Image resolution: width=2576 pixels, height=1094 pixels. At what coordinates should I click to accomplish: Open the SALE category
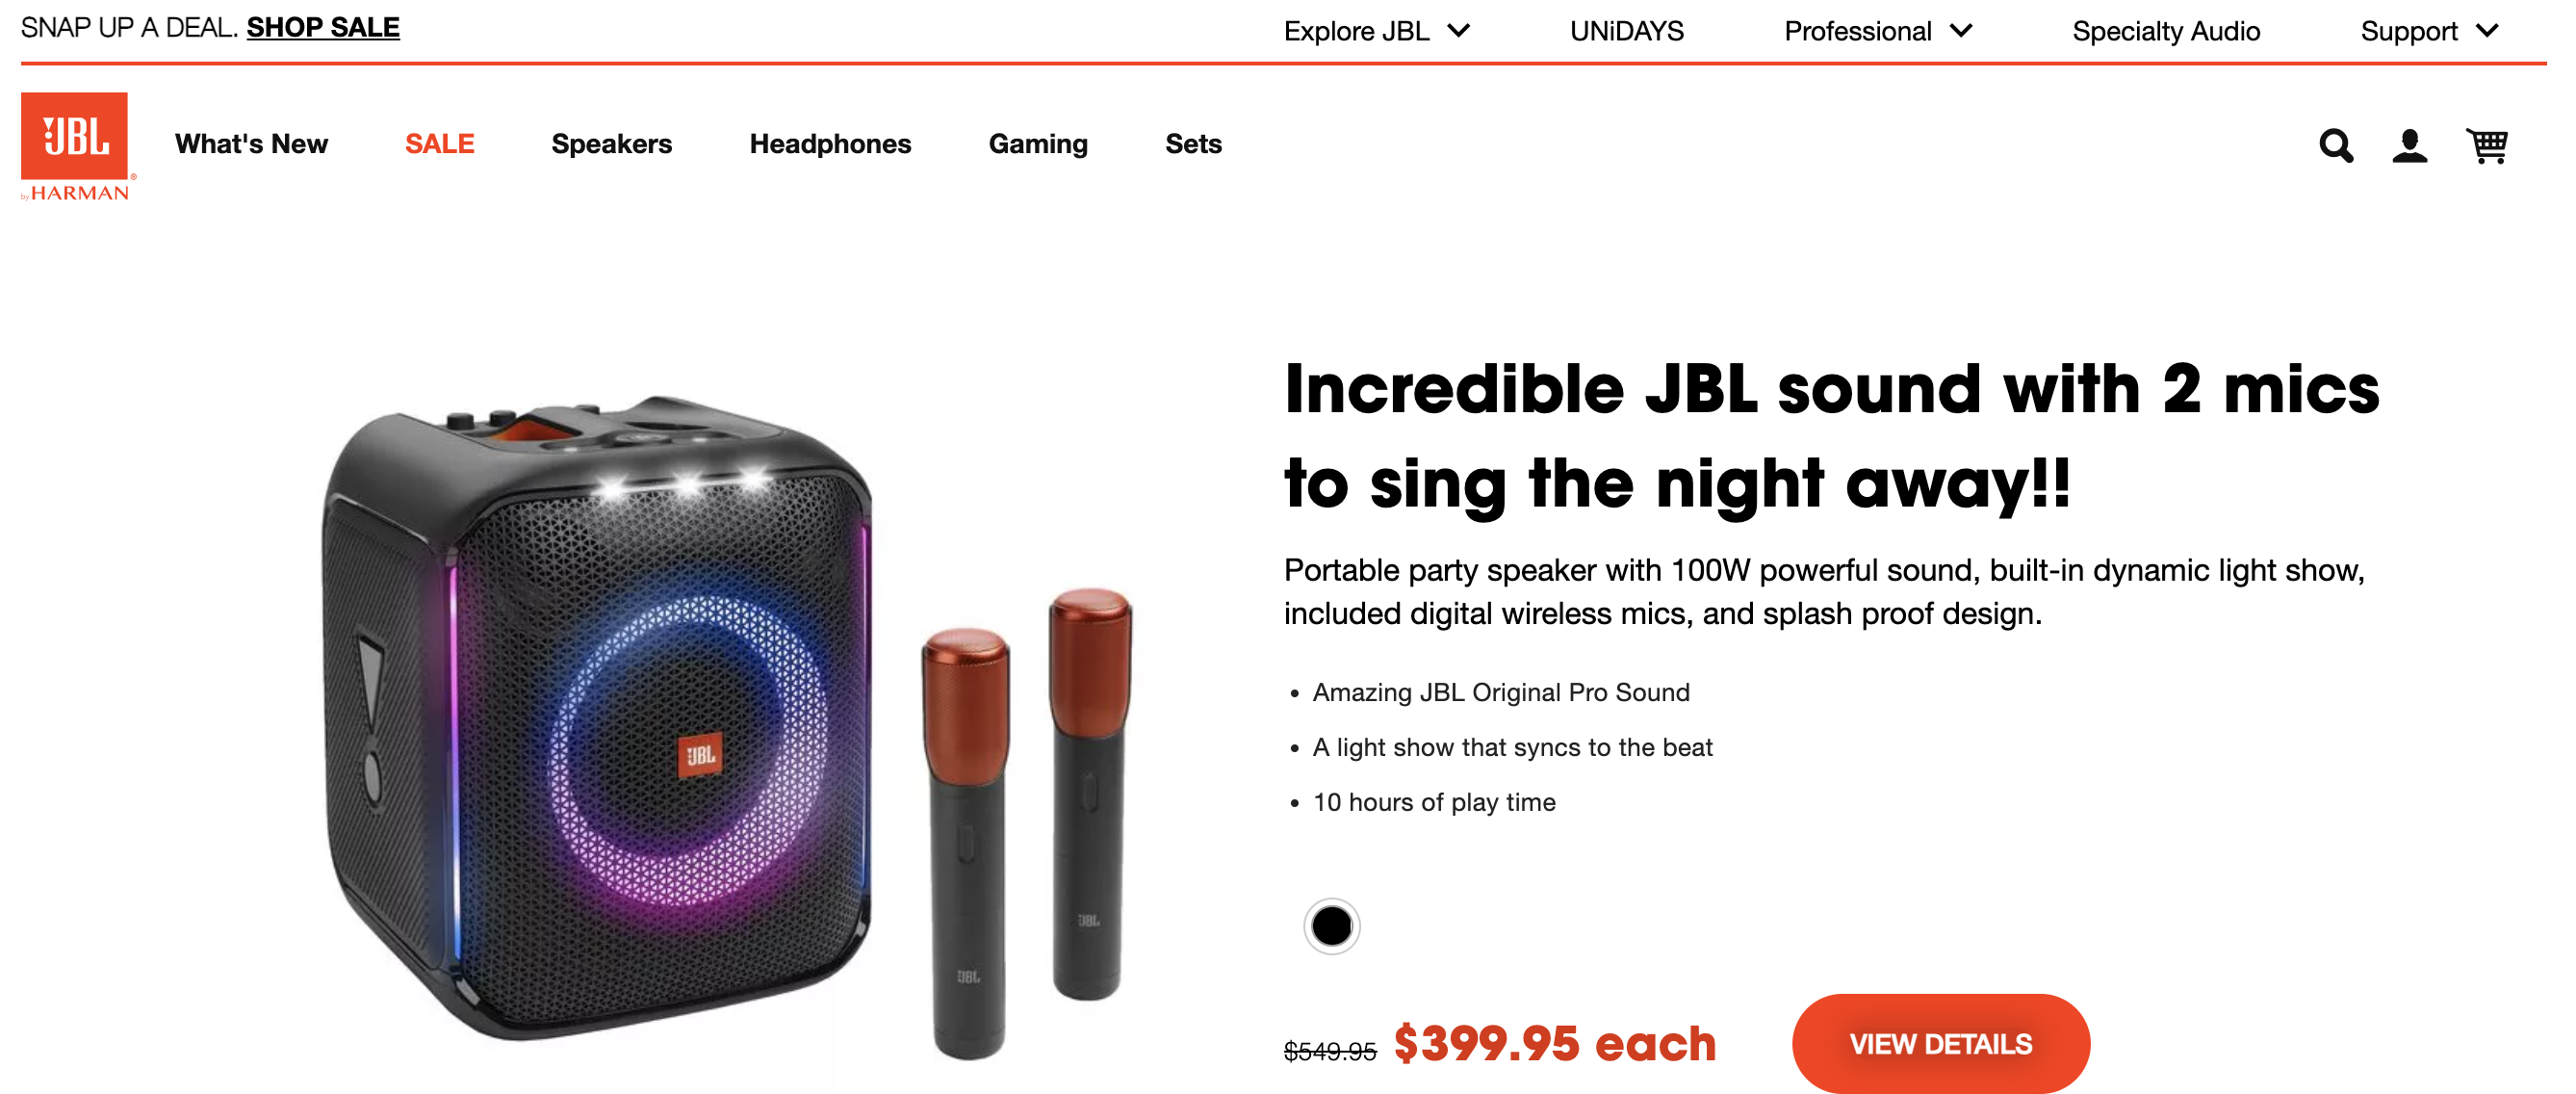[439, 144]
